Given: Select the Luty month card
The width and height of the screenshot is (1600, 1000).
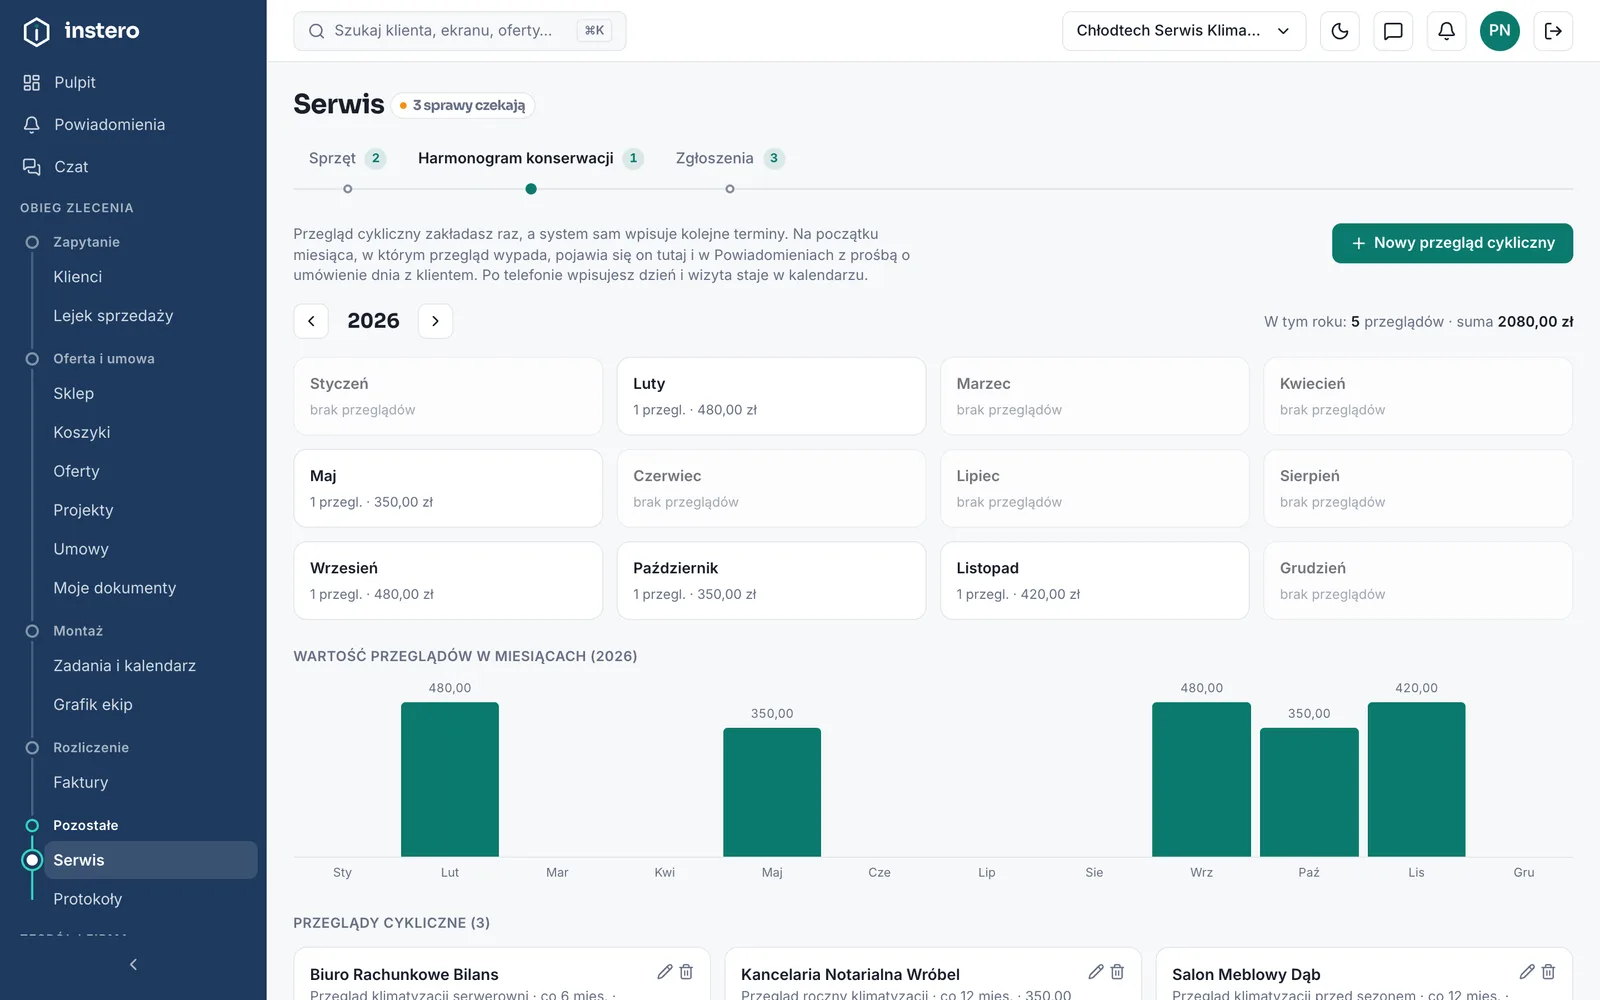Looking at the screenshot, I should [771, 396].
